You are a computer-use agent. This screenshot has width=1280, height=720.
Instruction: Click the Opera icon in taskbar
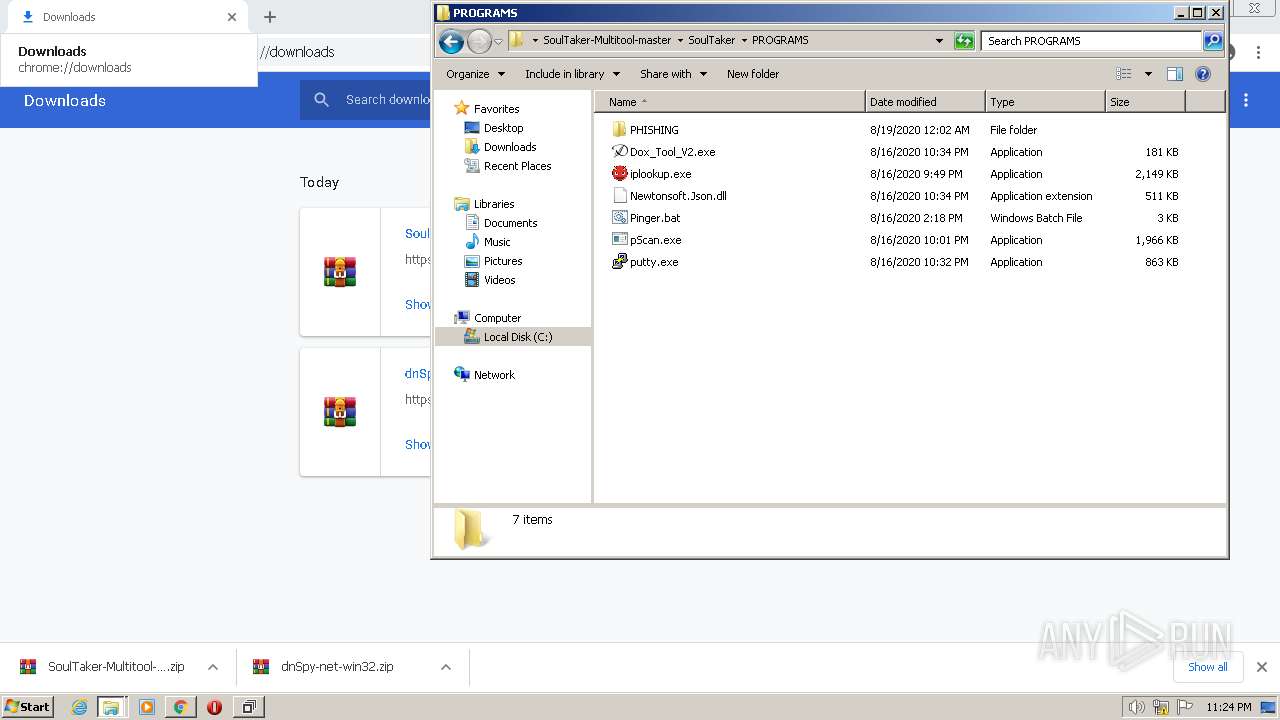(214, 707)
